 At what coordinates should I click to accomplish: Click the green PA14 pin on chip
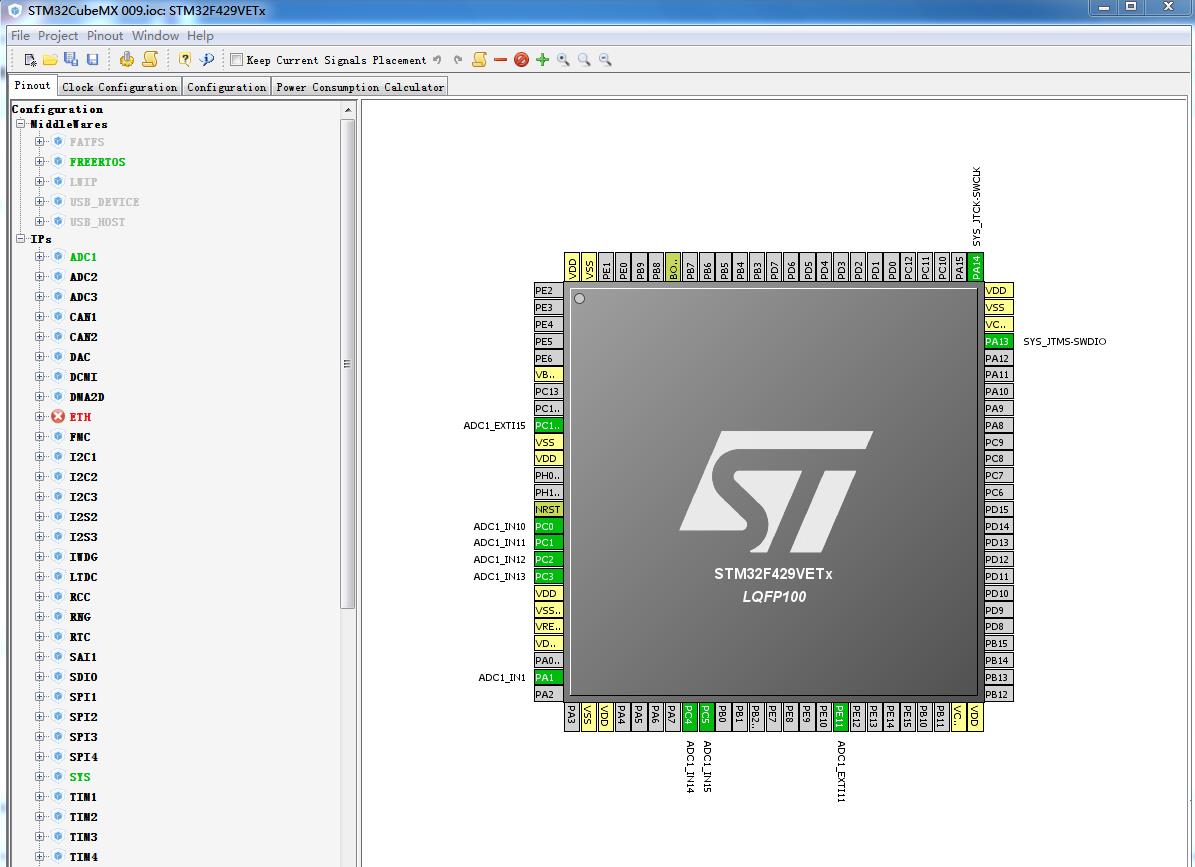point(976,267)
